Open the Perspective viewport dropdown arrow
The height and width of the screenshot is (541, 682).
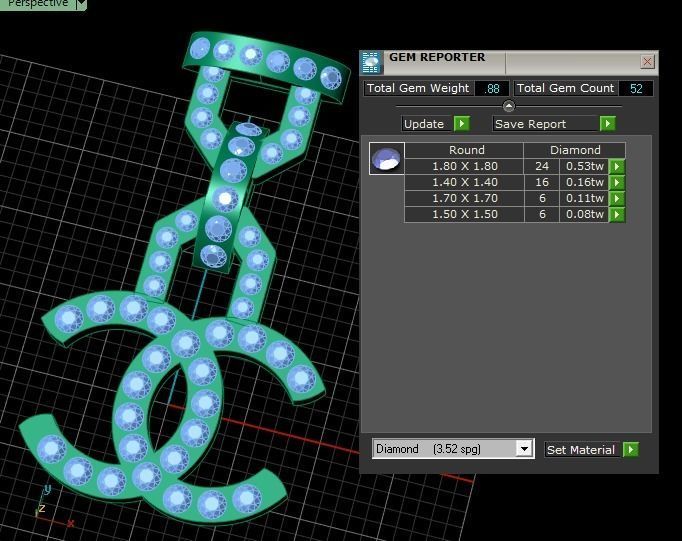pyautogui.click(x=81, y=4)
